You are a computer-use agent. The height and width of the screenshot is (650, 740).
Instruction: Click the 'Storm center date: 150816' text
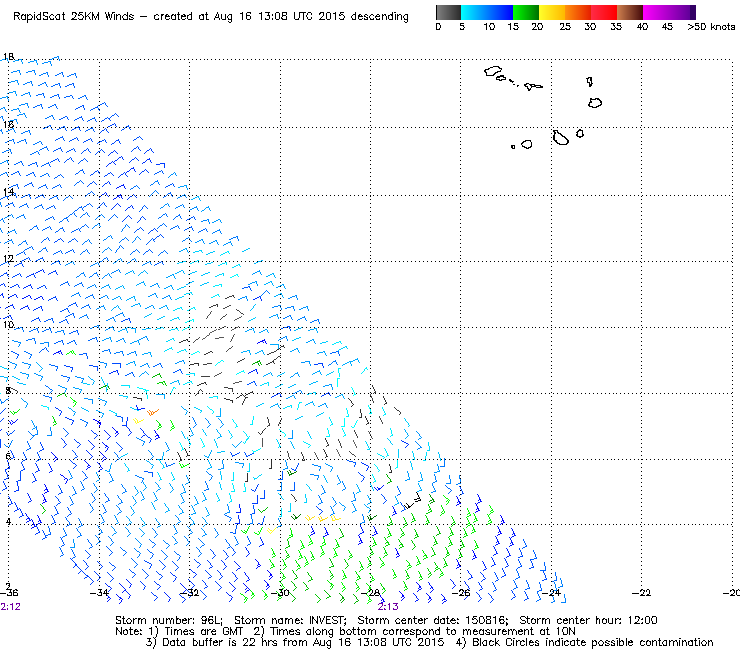click(433, 620)
